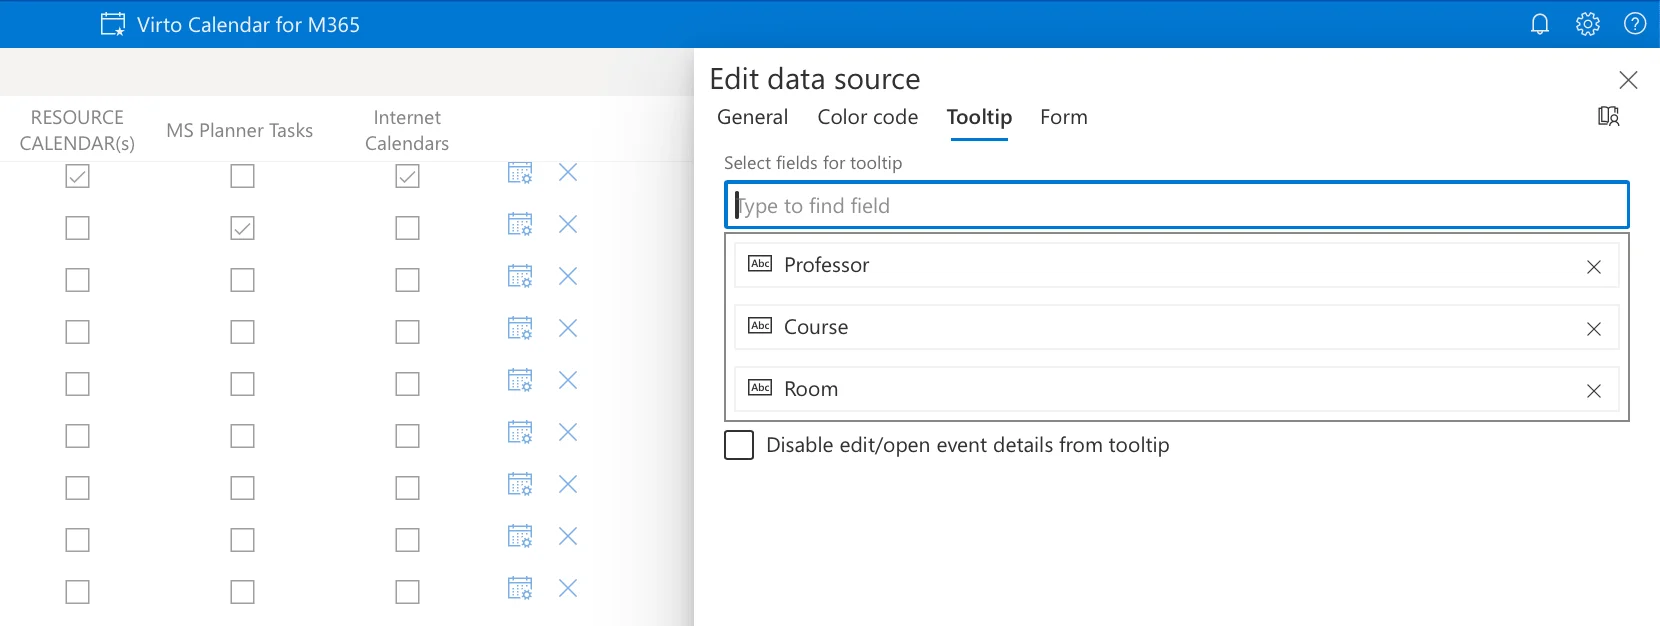Screen dimensions: 1660x626
Task: Check Internet Calendars box in the last row
Action: pyautogui.click(x=407, y=592)
